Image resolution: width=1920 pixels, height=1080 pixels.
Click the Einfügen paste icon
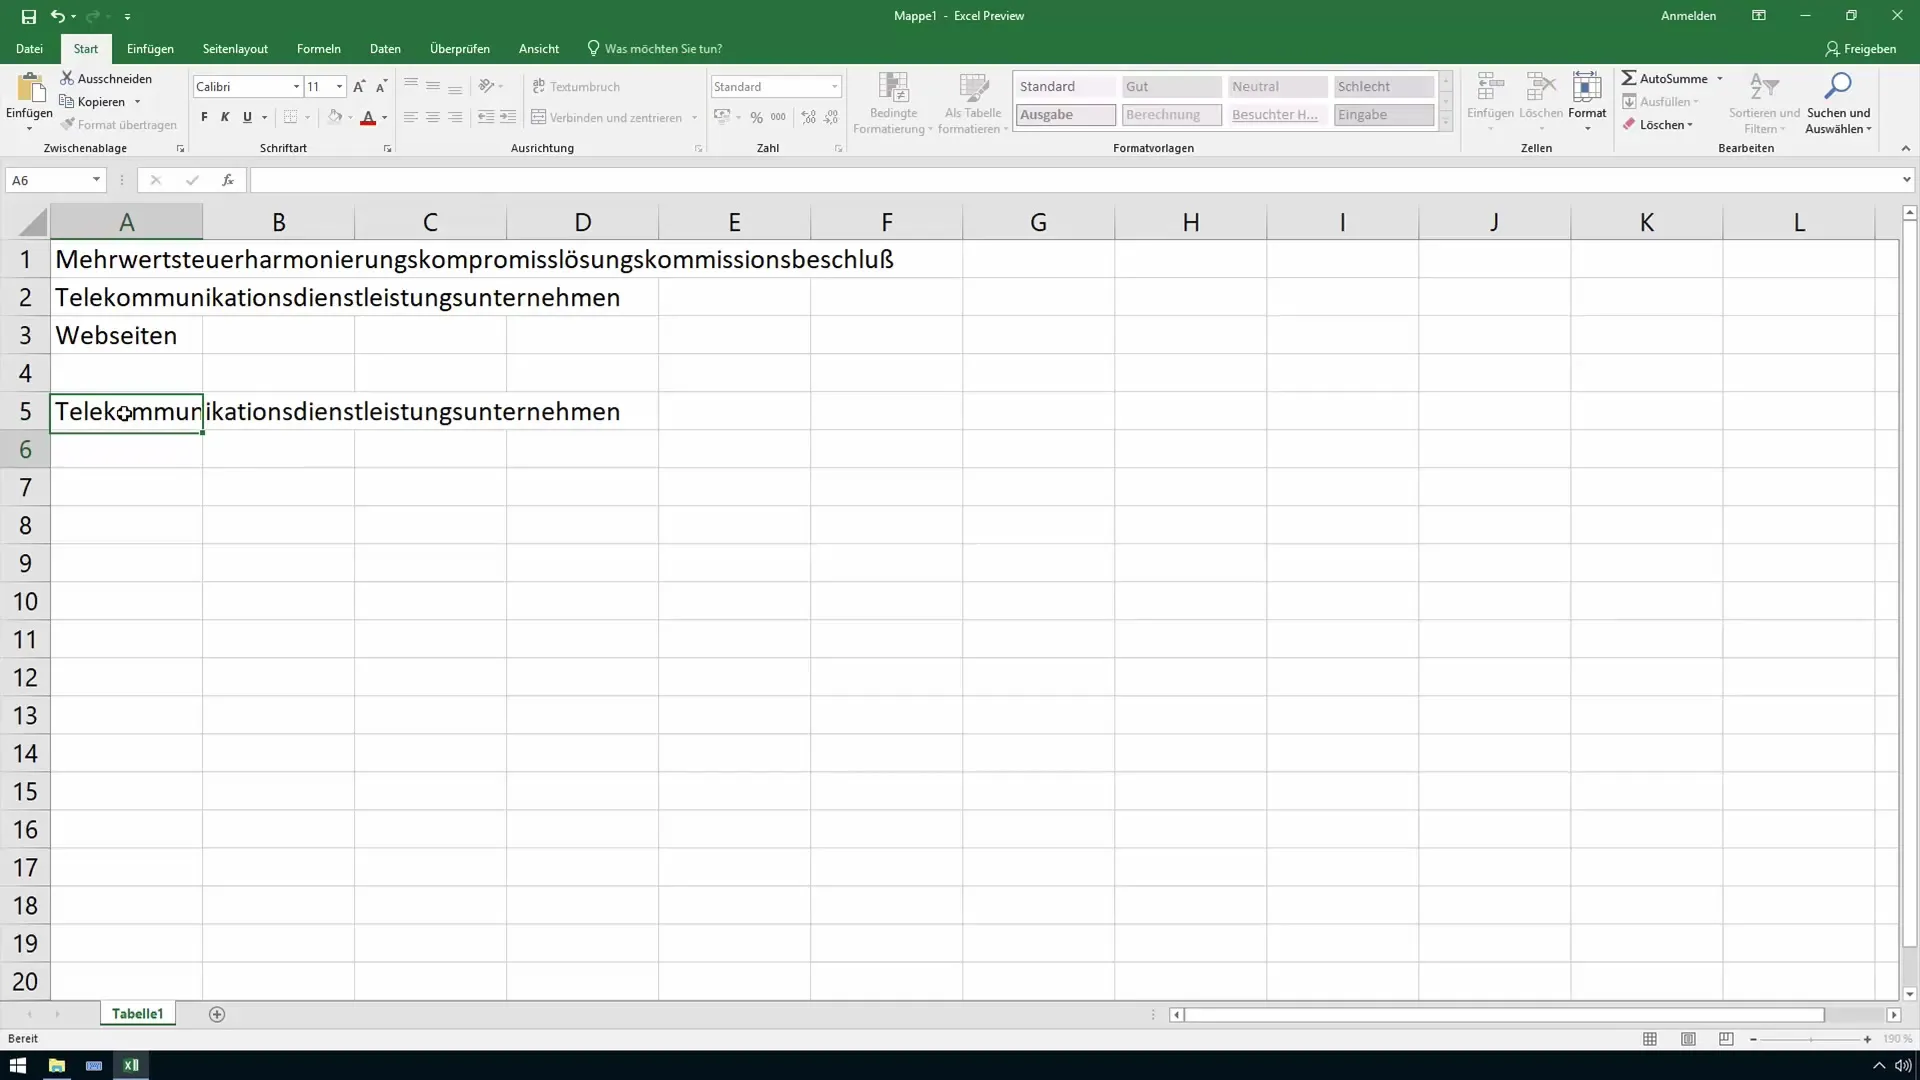[x=30, y=89]
